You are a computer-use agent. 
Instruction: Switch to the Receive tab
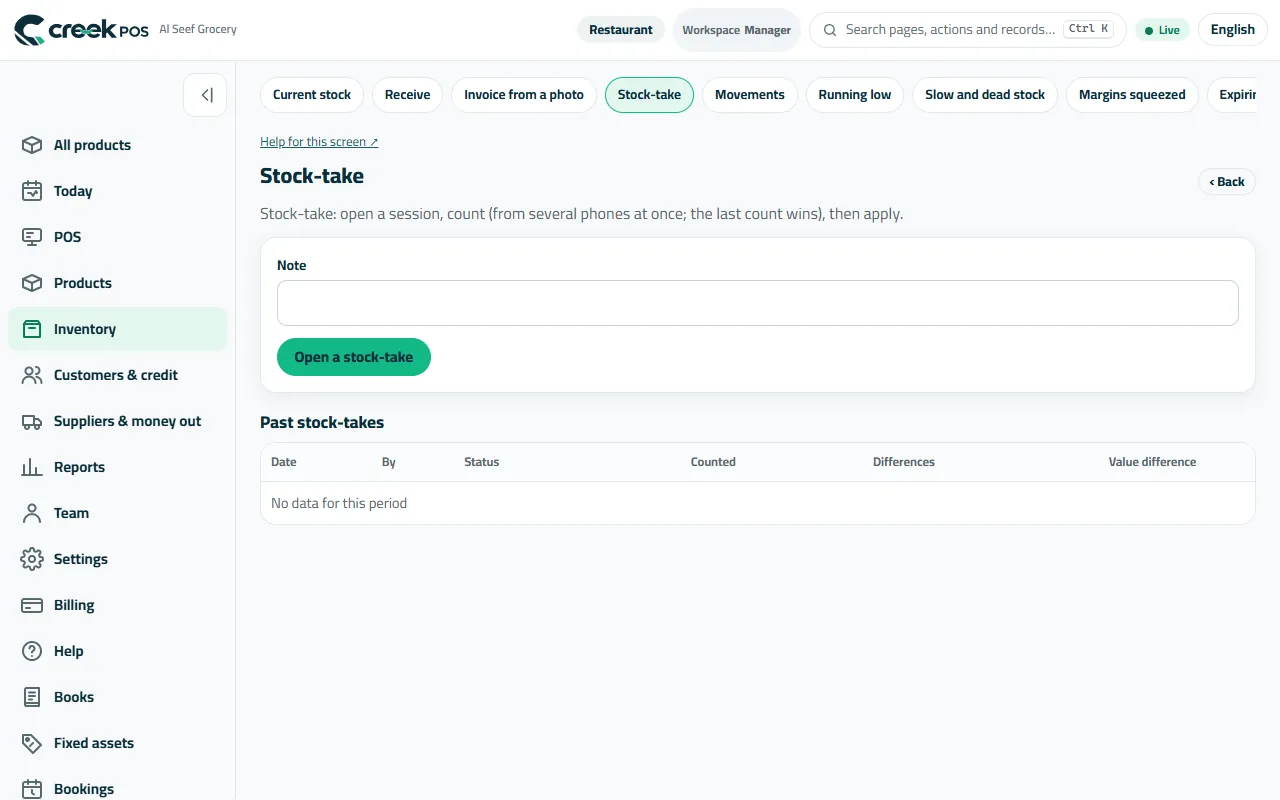point(407,95)
